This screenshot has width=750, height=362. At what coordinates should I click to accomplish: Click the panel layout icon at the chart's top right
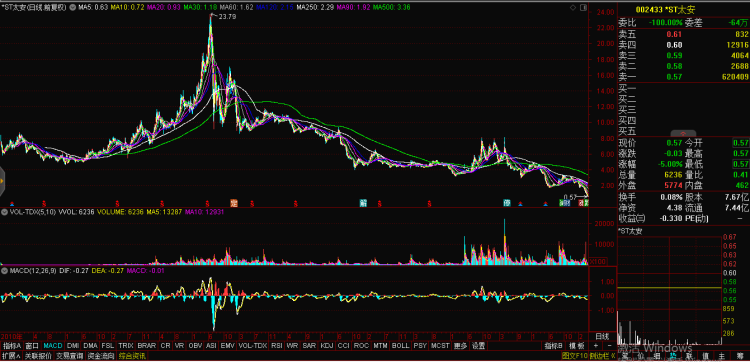pyautogui.click(x=582, y=8)
